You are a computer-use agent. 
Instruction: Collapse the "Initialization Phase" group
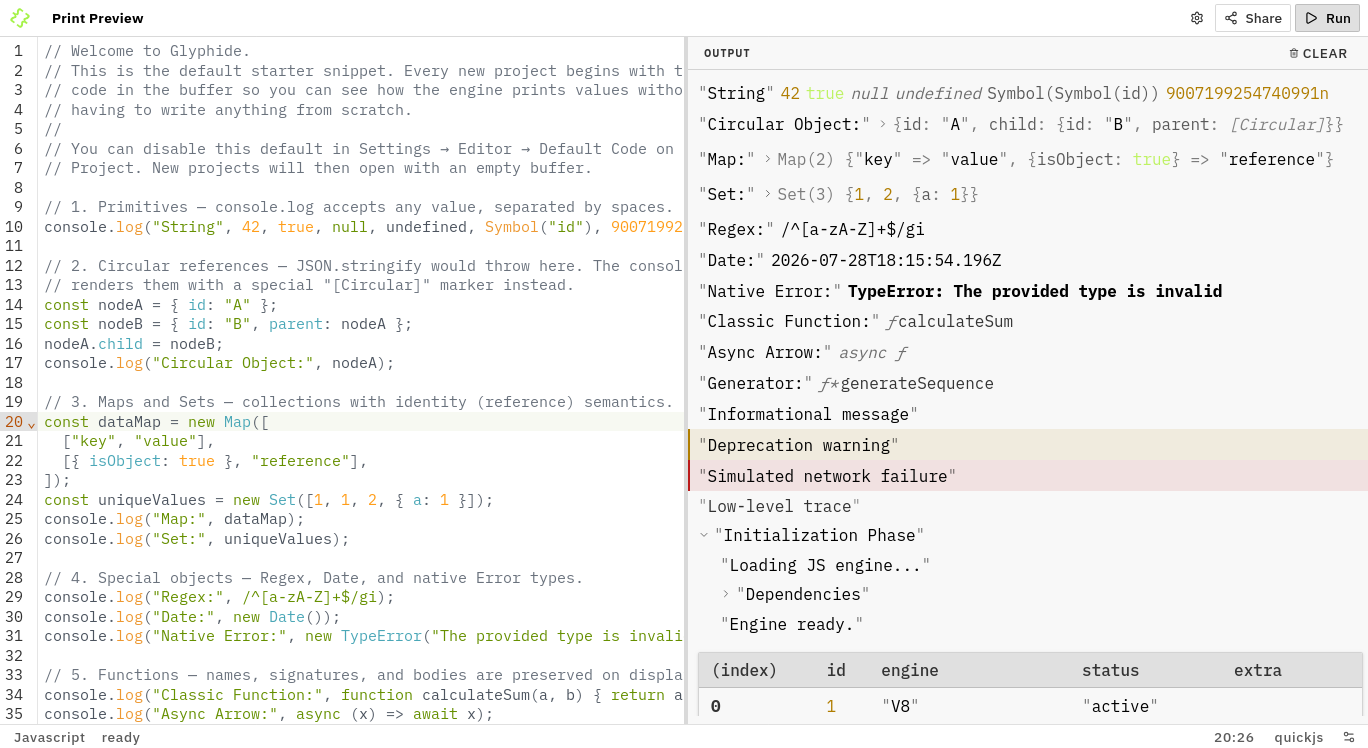coord(705,535)
